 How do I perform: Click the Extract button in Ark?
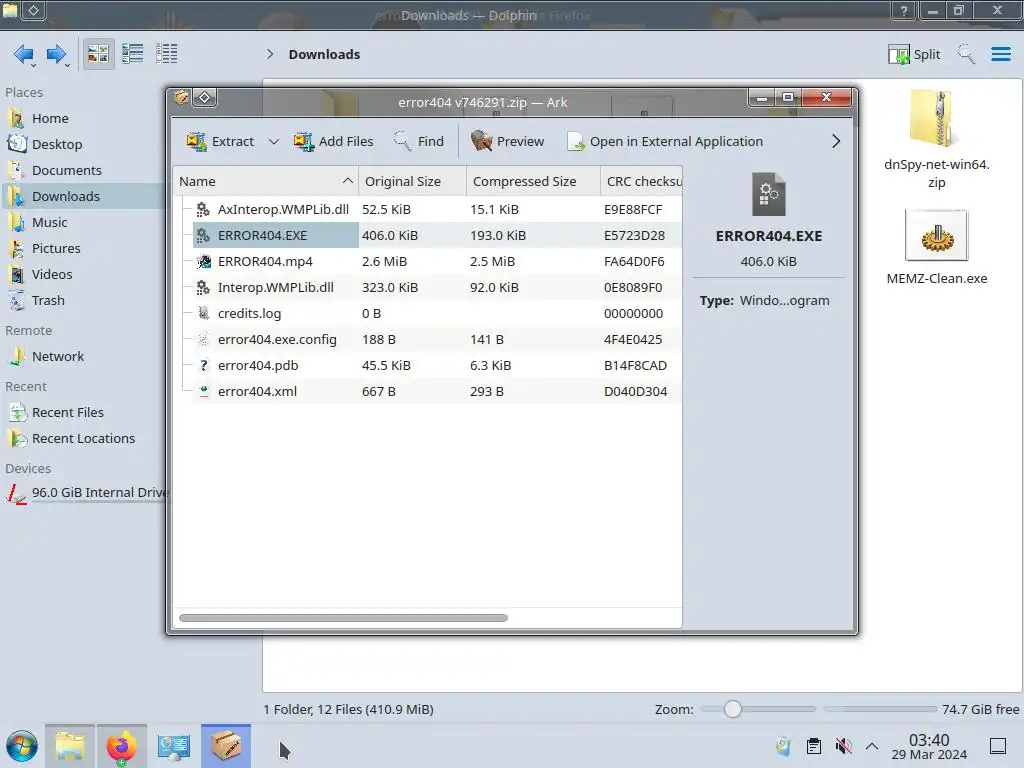(x=220, y=141)
